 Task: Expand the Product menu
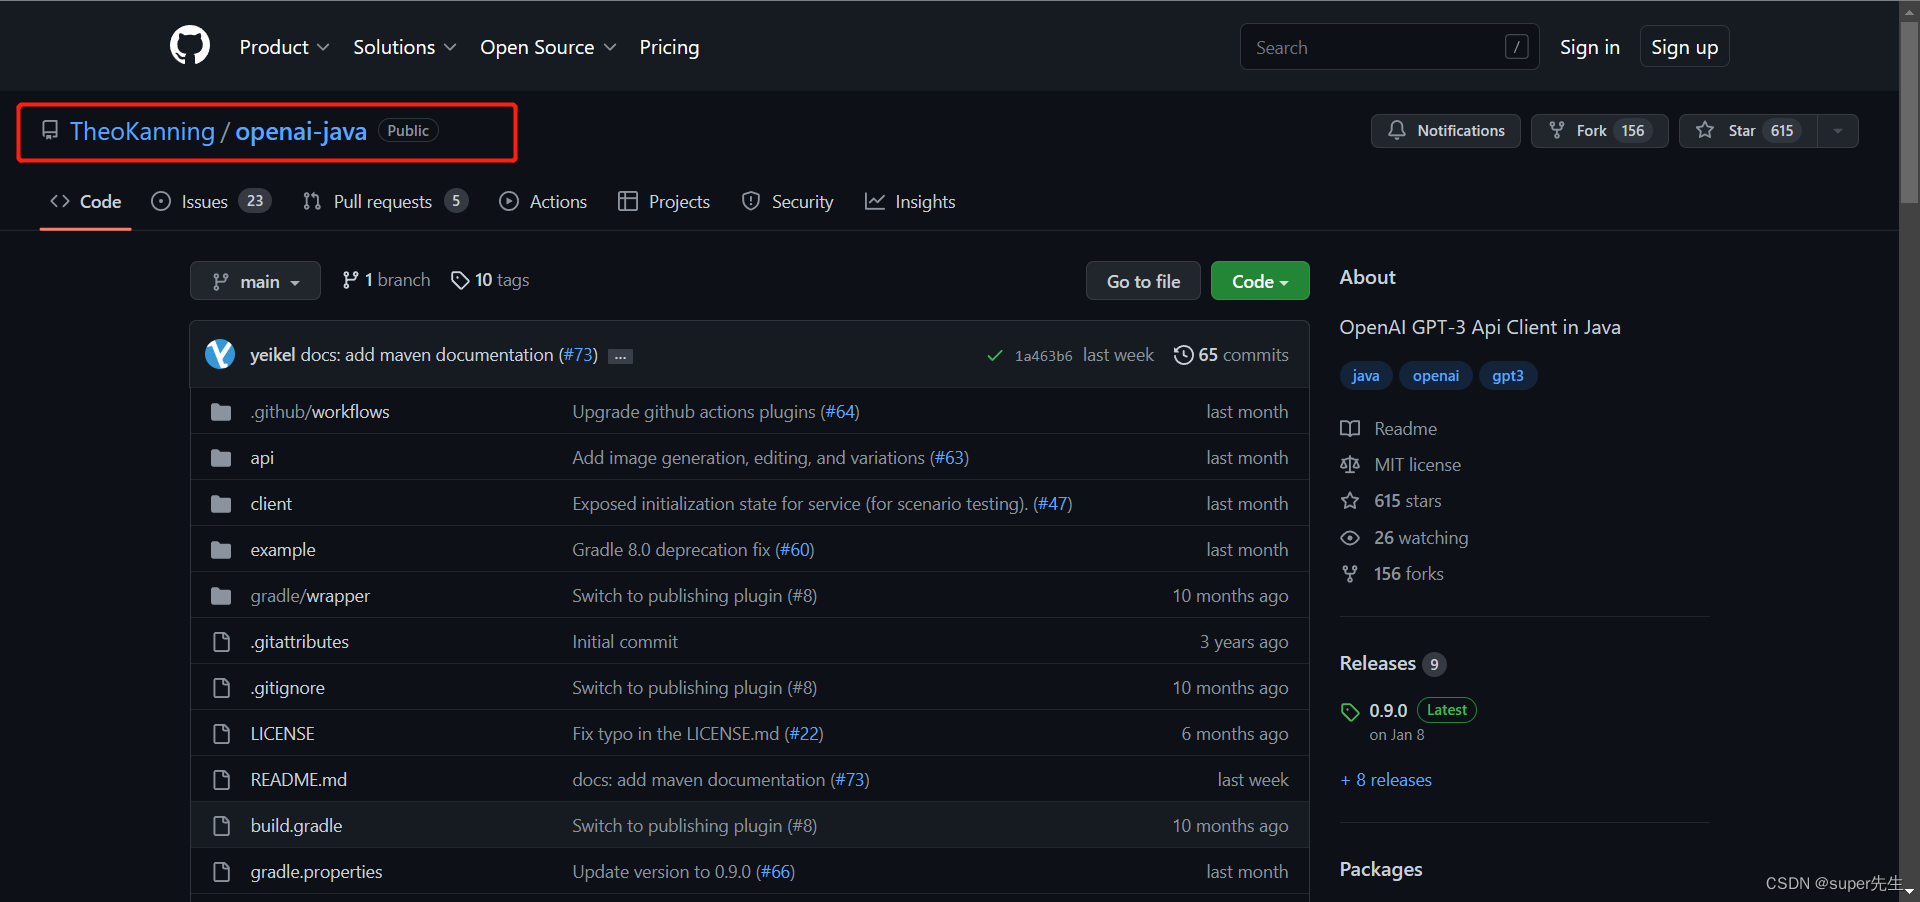(x=284, y=47)
